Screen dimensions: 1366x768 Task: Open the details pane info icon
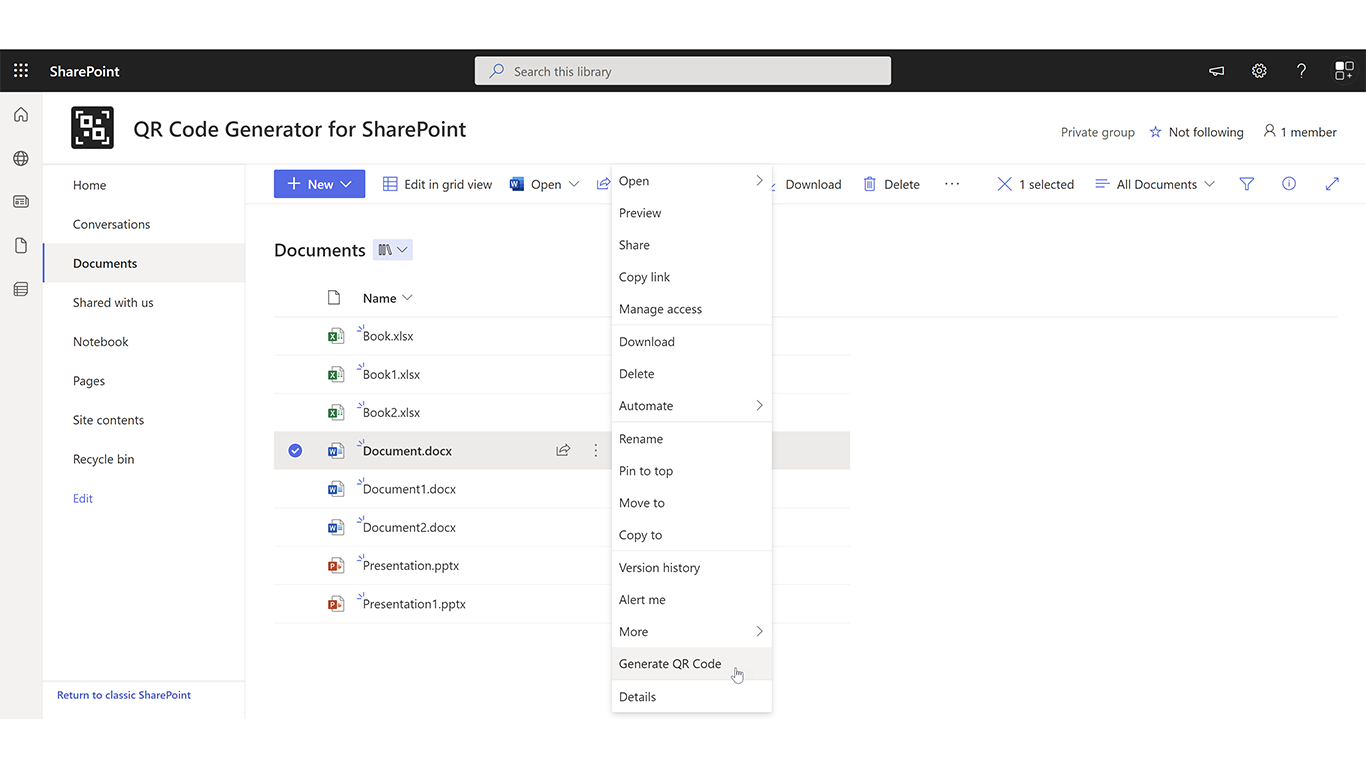(1289, 184)
